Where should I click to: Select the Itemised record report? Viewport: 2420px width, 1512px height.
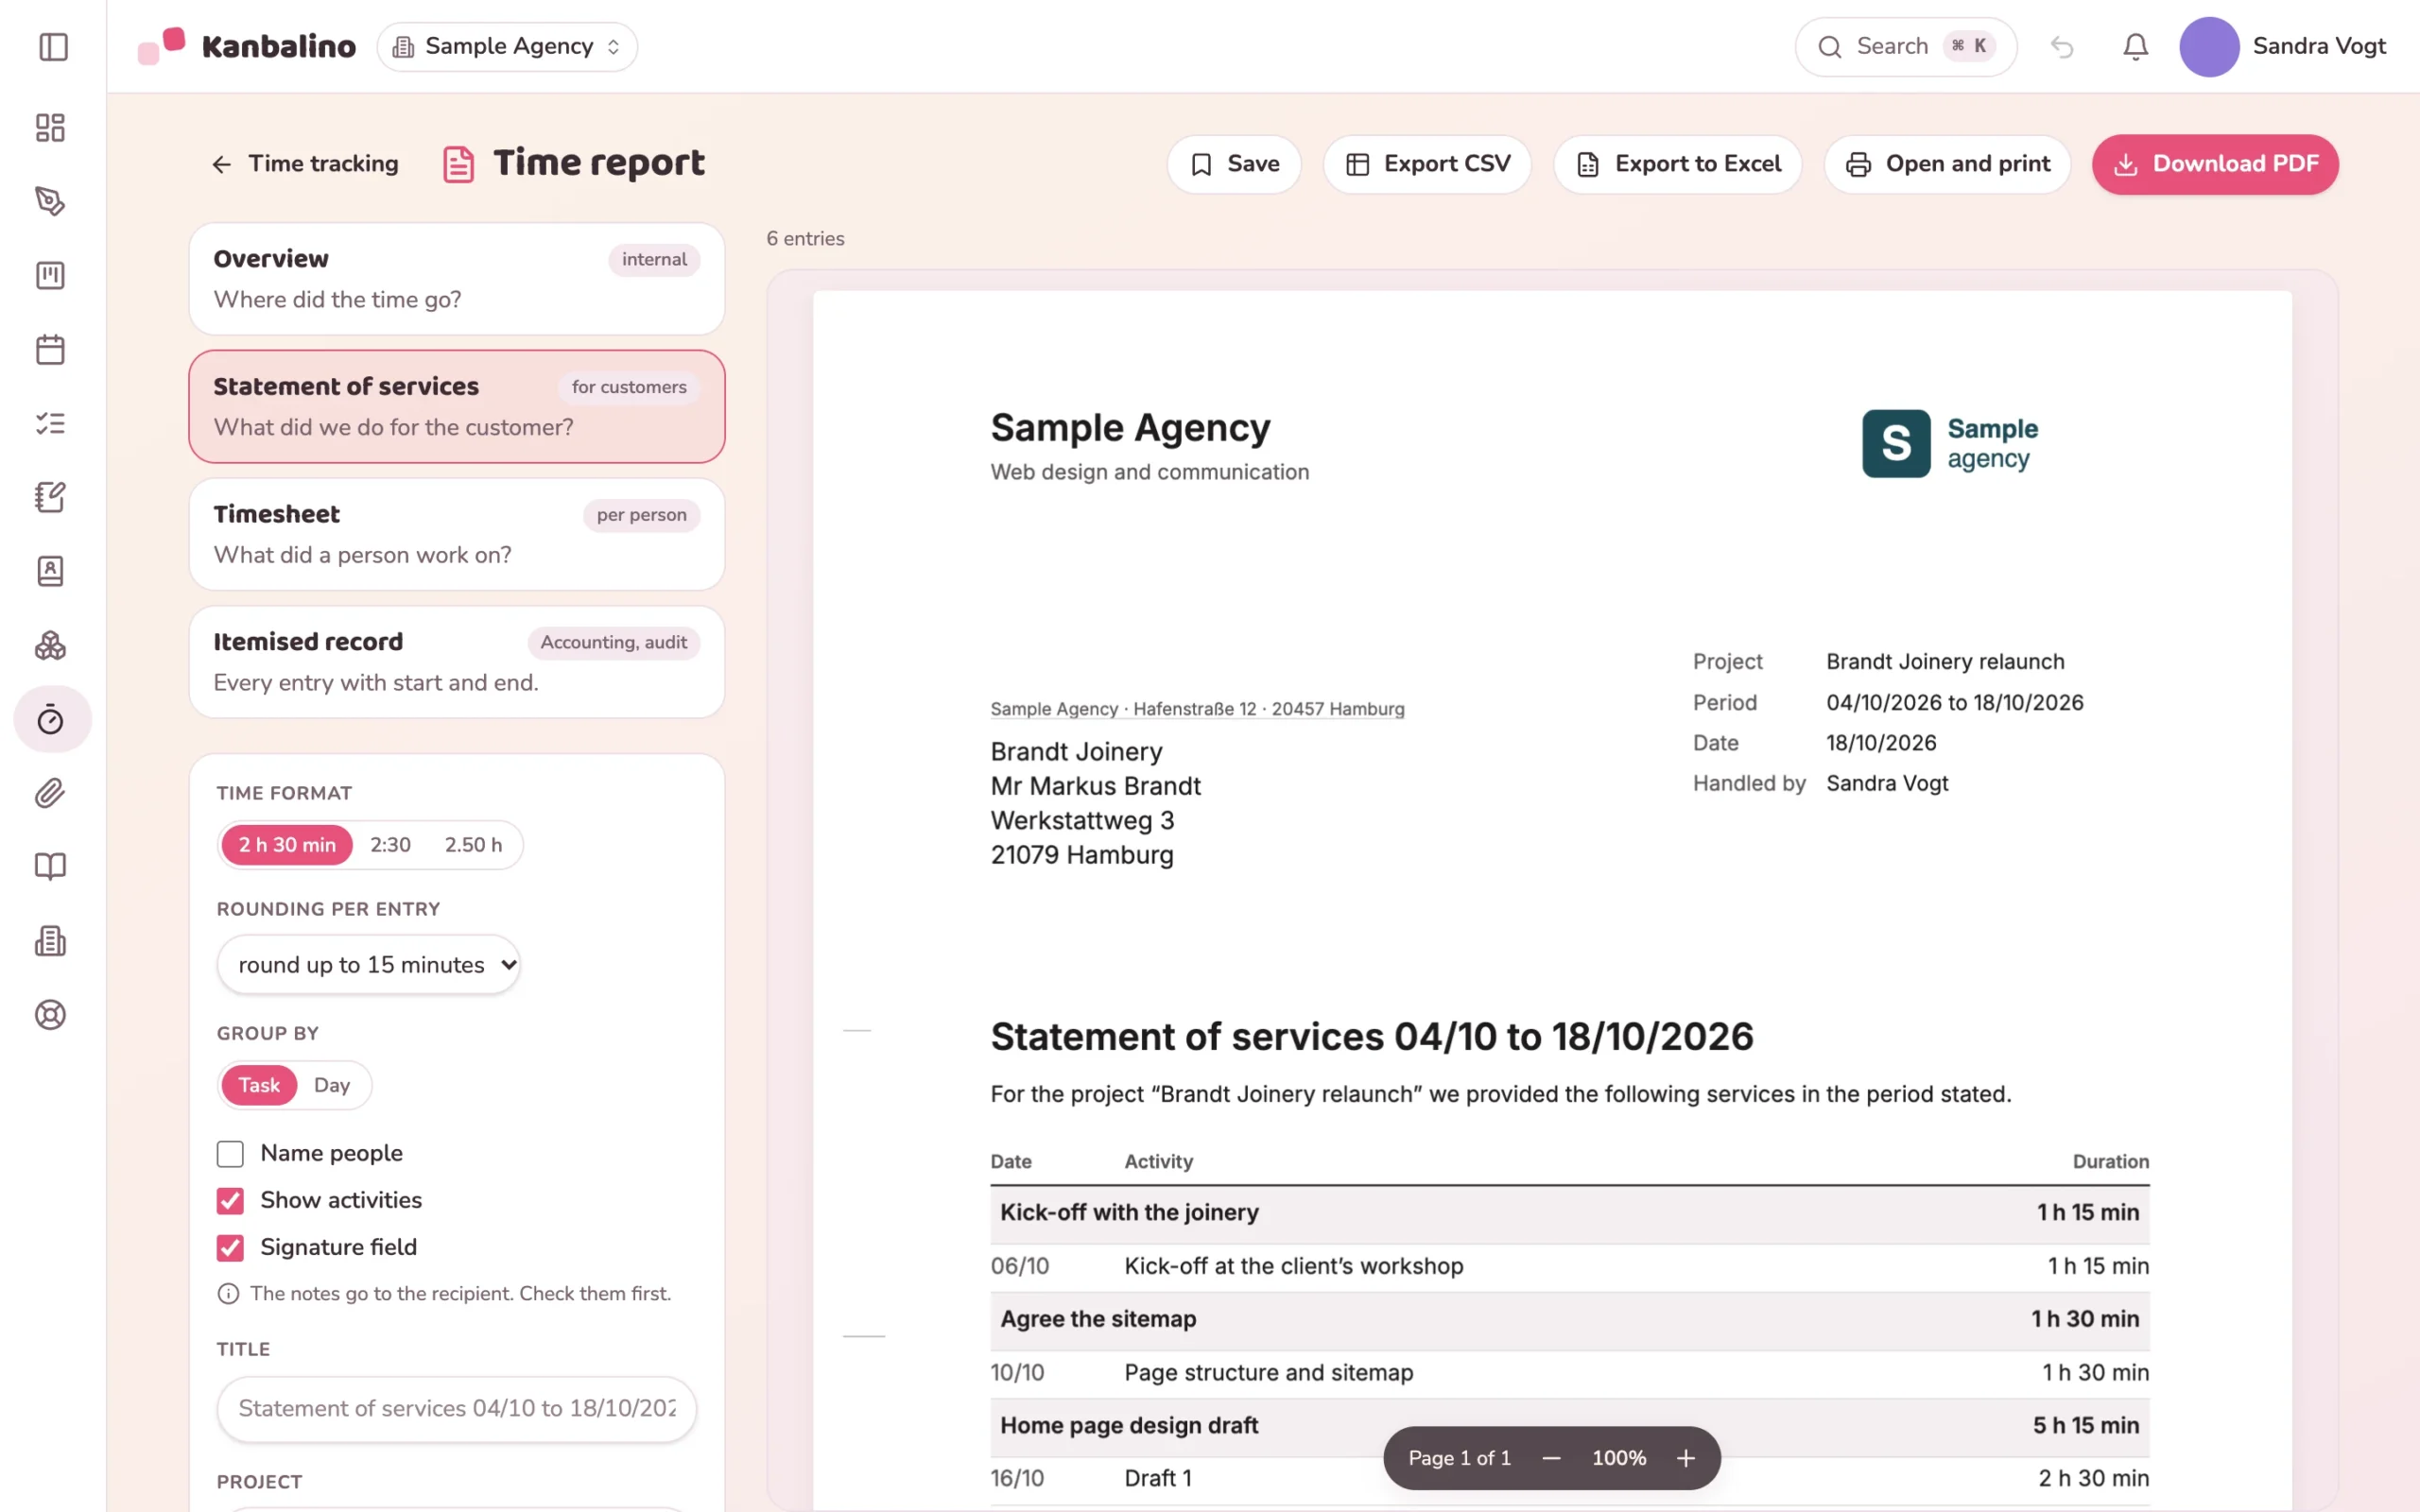[457, 662]
